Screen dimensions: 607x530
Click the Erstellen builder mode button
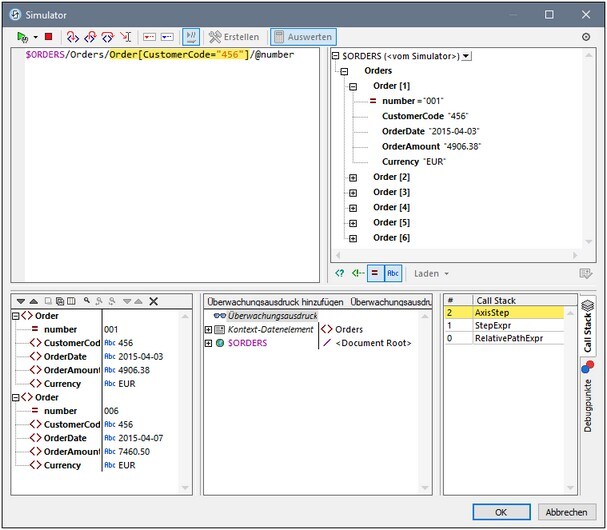coord(234,37)
